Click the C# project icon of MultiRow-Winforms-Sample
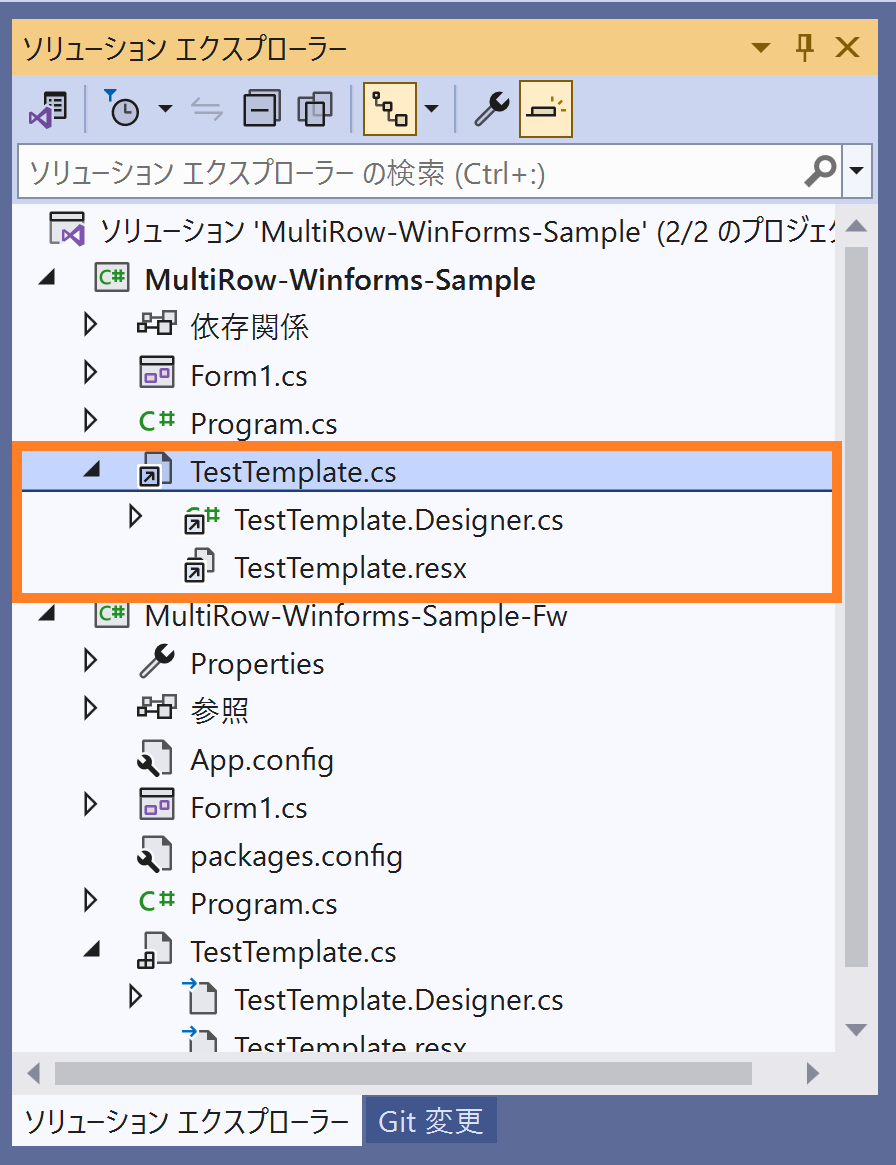 tap(112, 277)
